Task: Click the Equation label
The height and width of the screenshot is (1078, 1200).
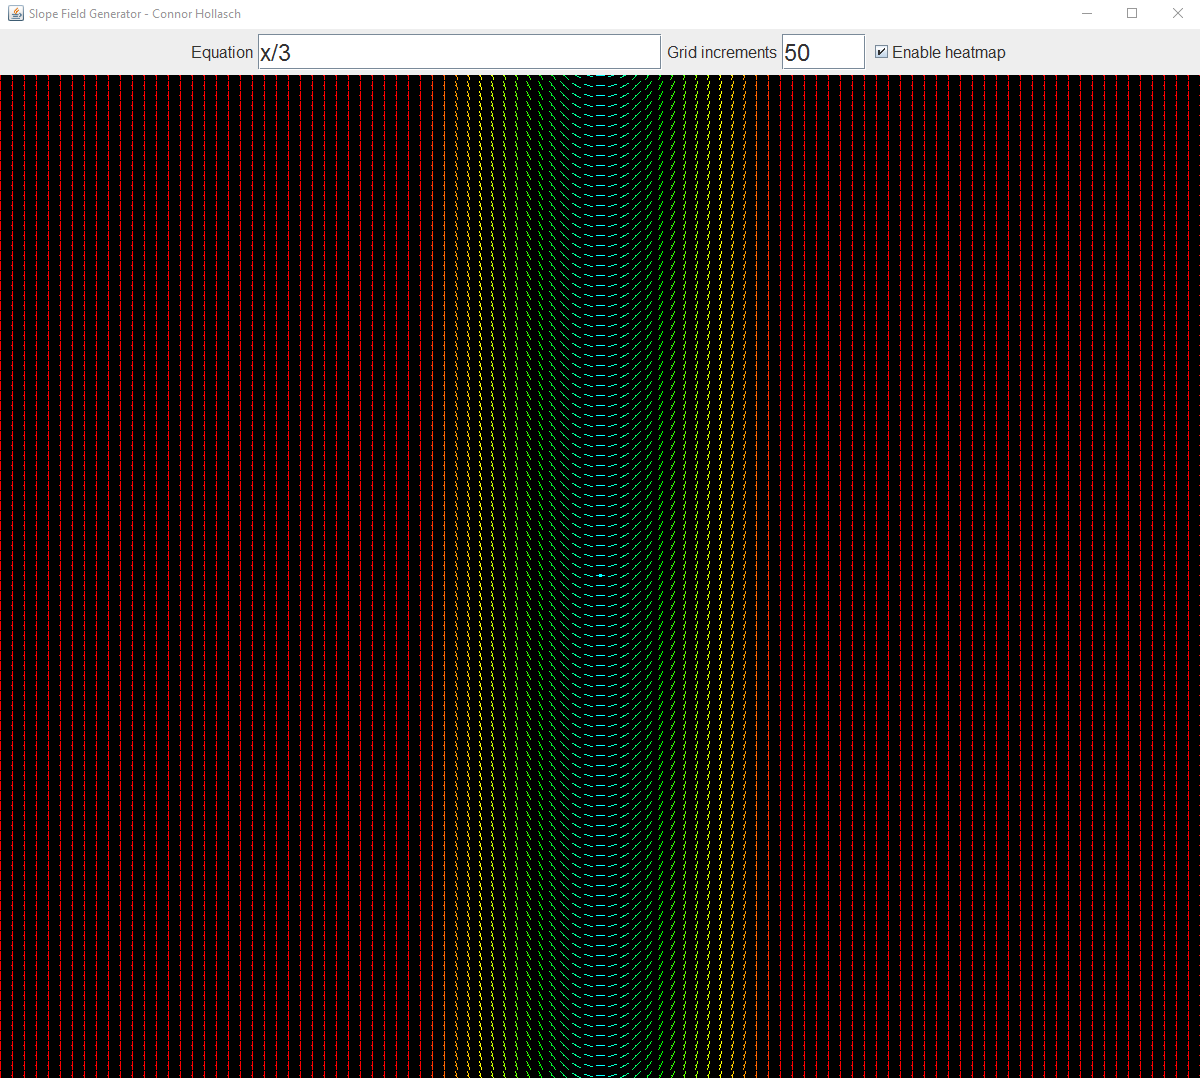Action: (222, 52)
